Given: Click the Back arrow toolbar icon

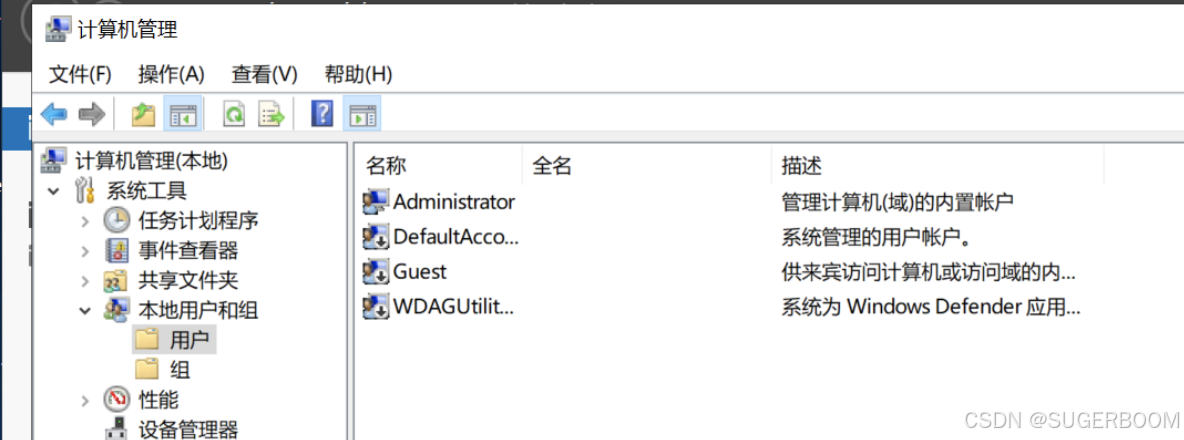Looking at the screenshot, I should coord(54,115).
